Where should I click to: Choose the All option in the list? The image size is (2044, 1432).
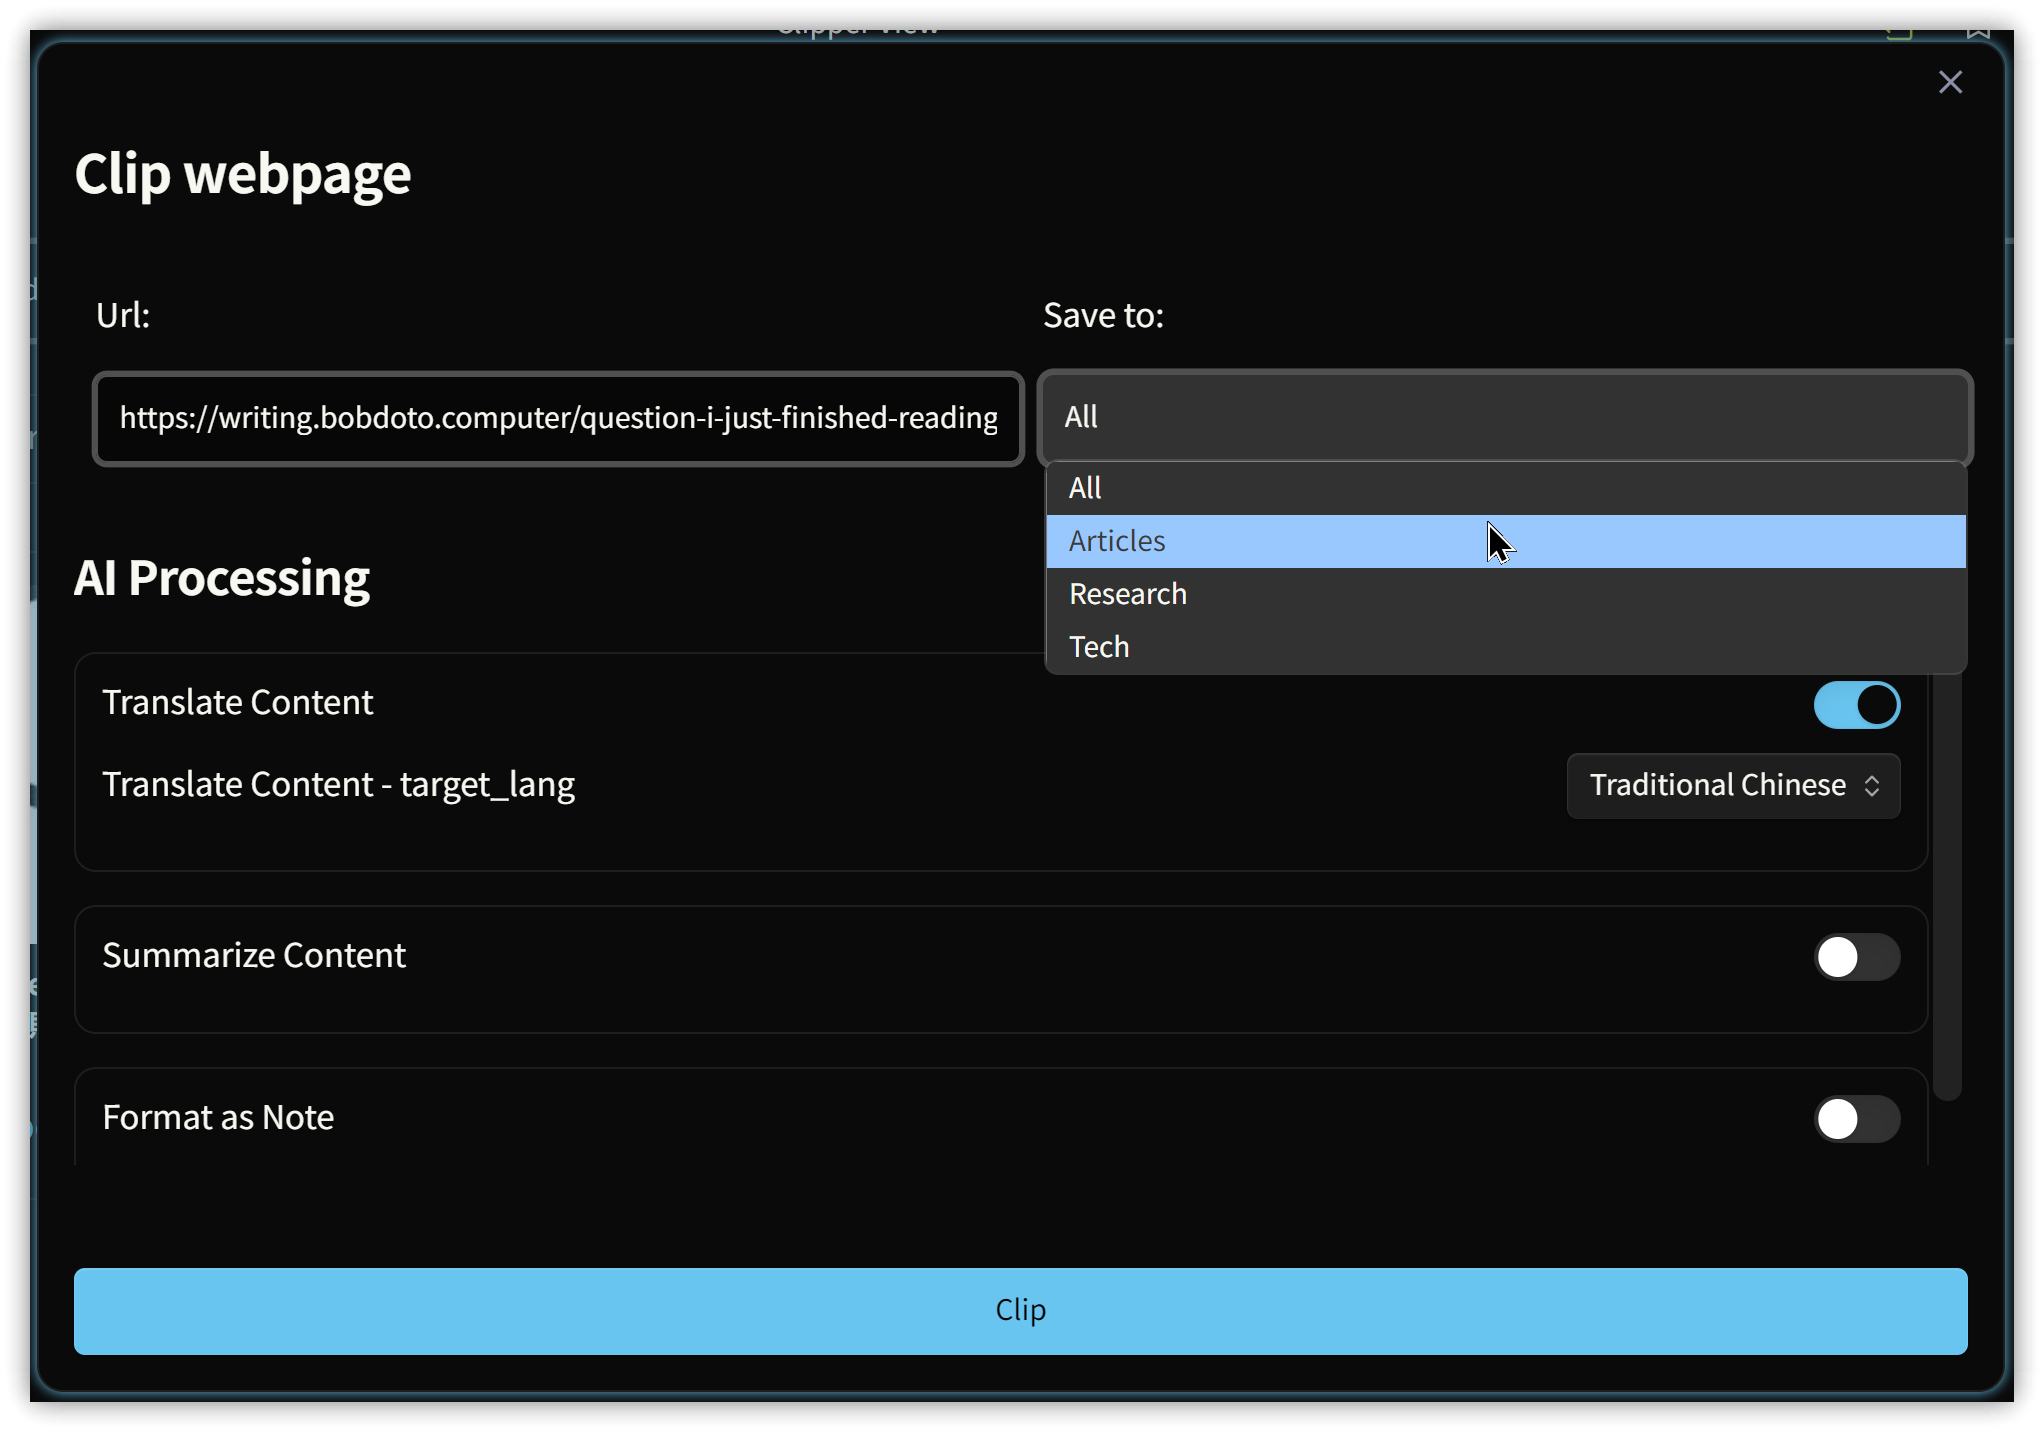click(x=1086, y=488)
